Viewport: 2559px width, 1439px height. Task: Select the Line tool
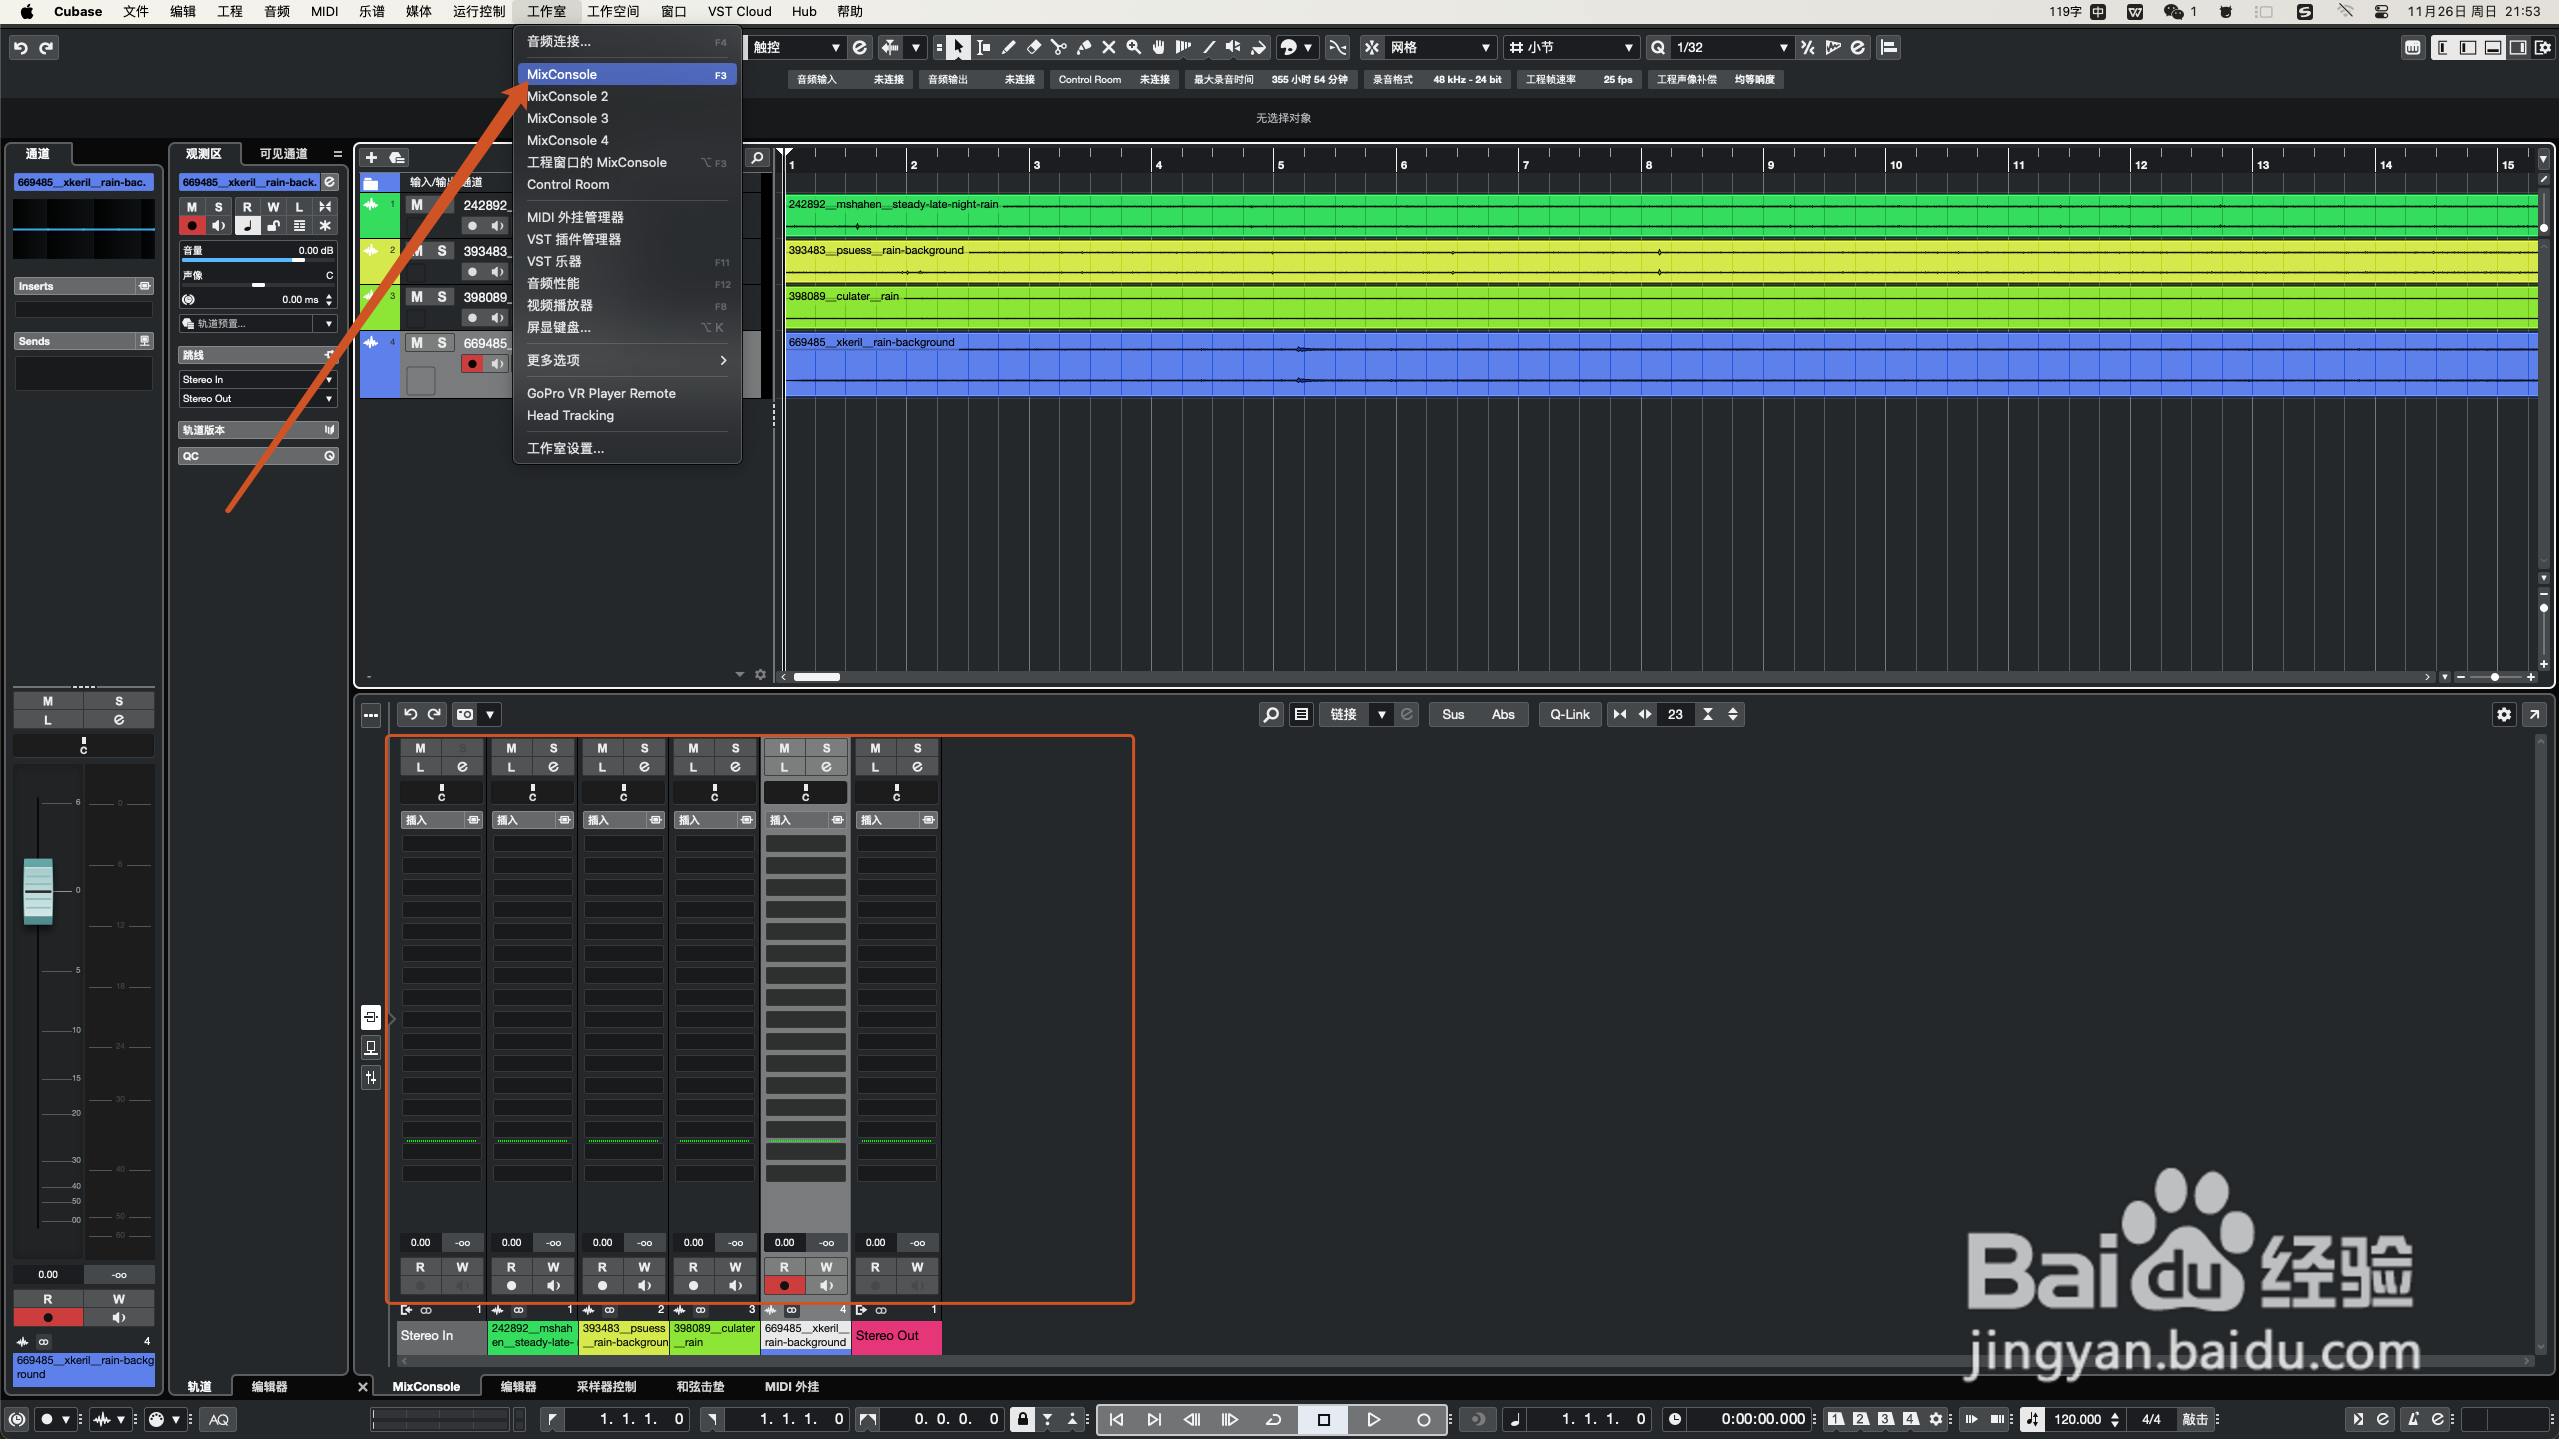pyautogui.click(x=1208, y=47)
